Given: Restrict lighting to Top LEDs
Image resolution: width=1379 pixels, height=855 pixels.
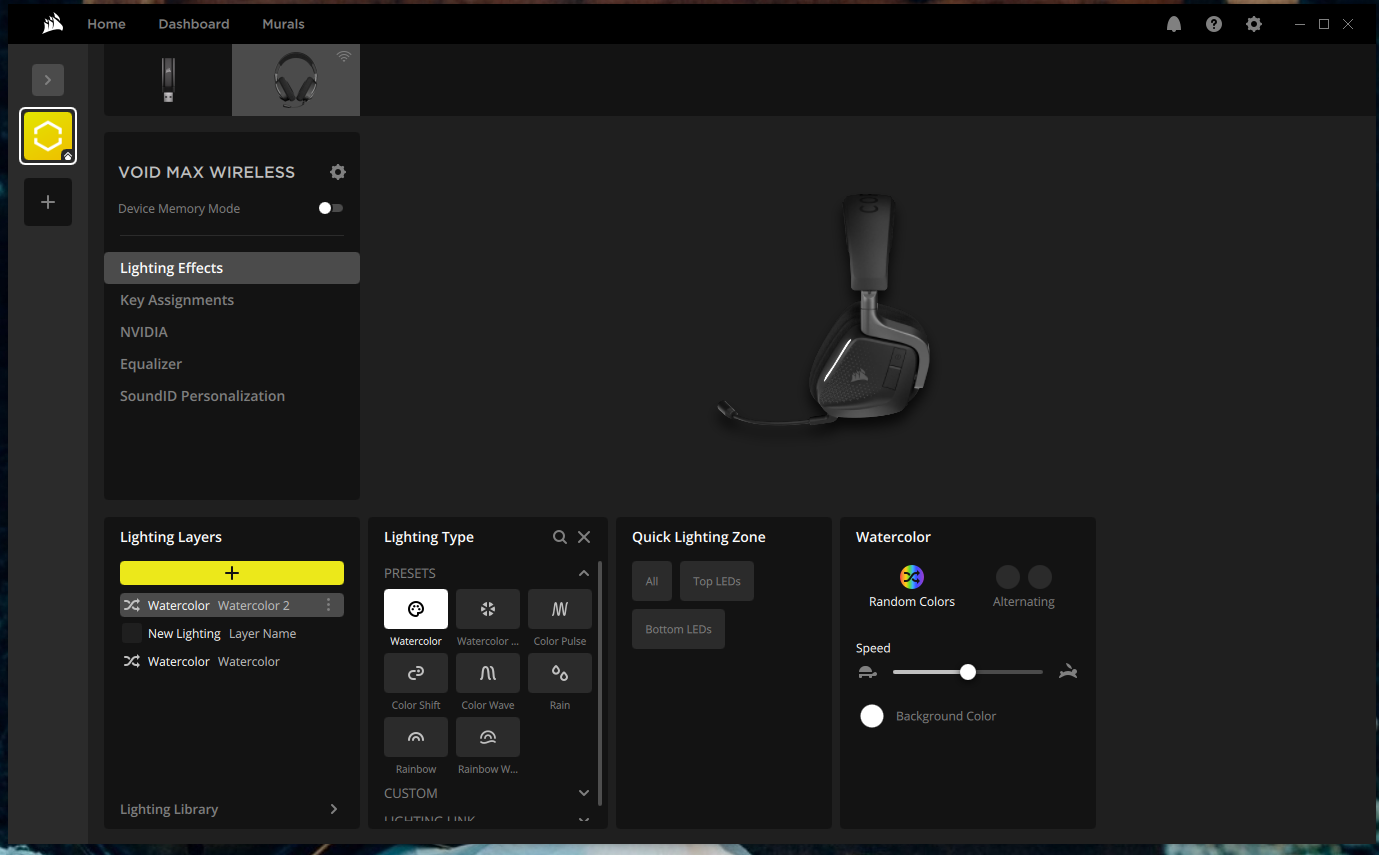Looking at the screenshot, I should tap(716, 581).
